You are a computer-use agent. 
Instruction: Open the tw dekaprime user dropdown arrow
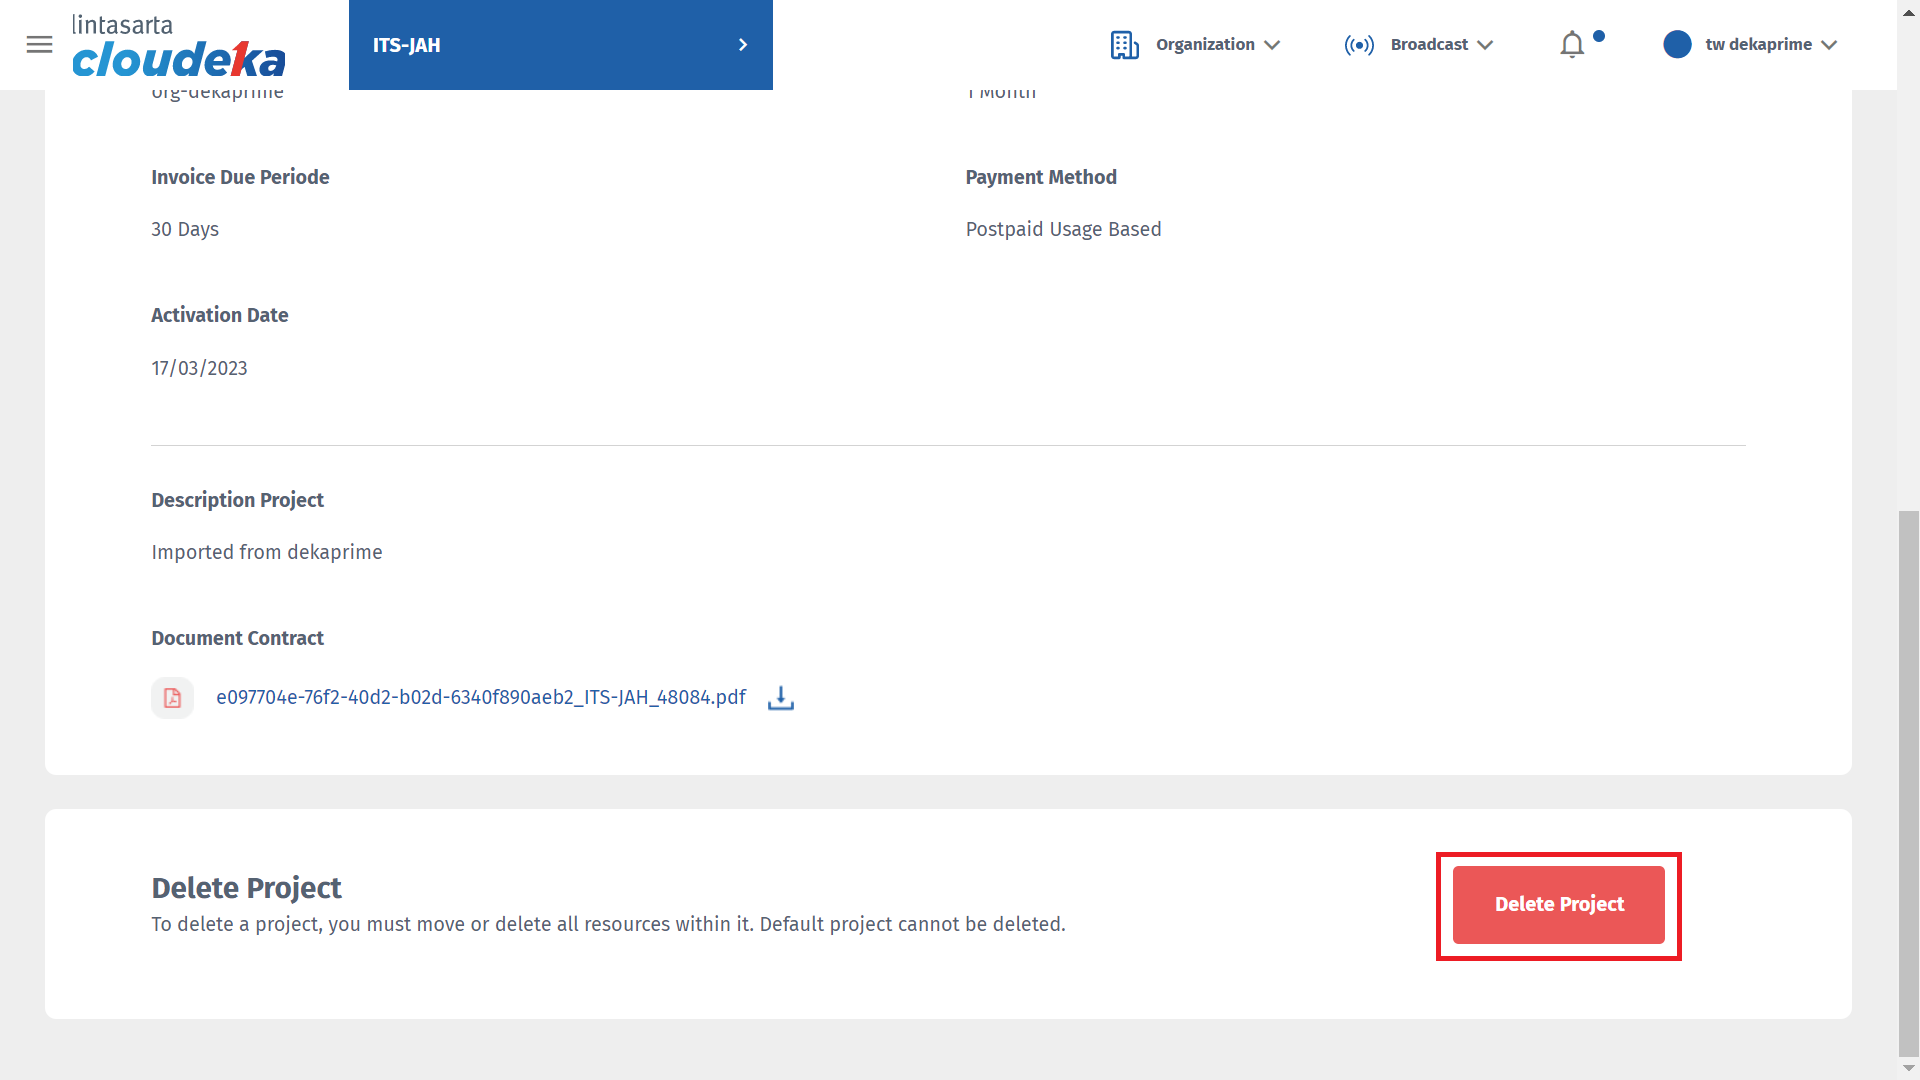tap(1829, 45)
